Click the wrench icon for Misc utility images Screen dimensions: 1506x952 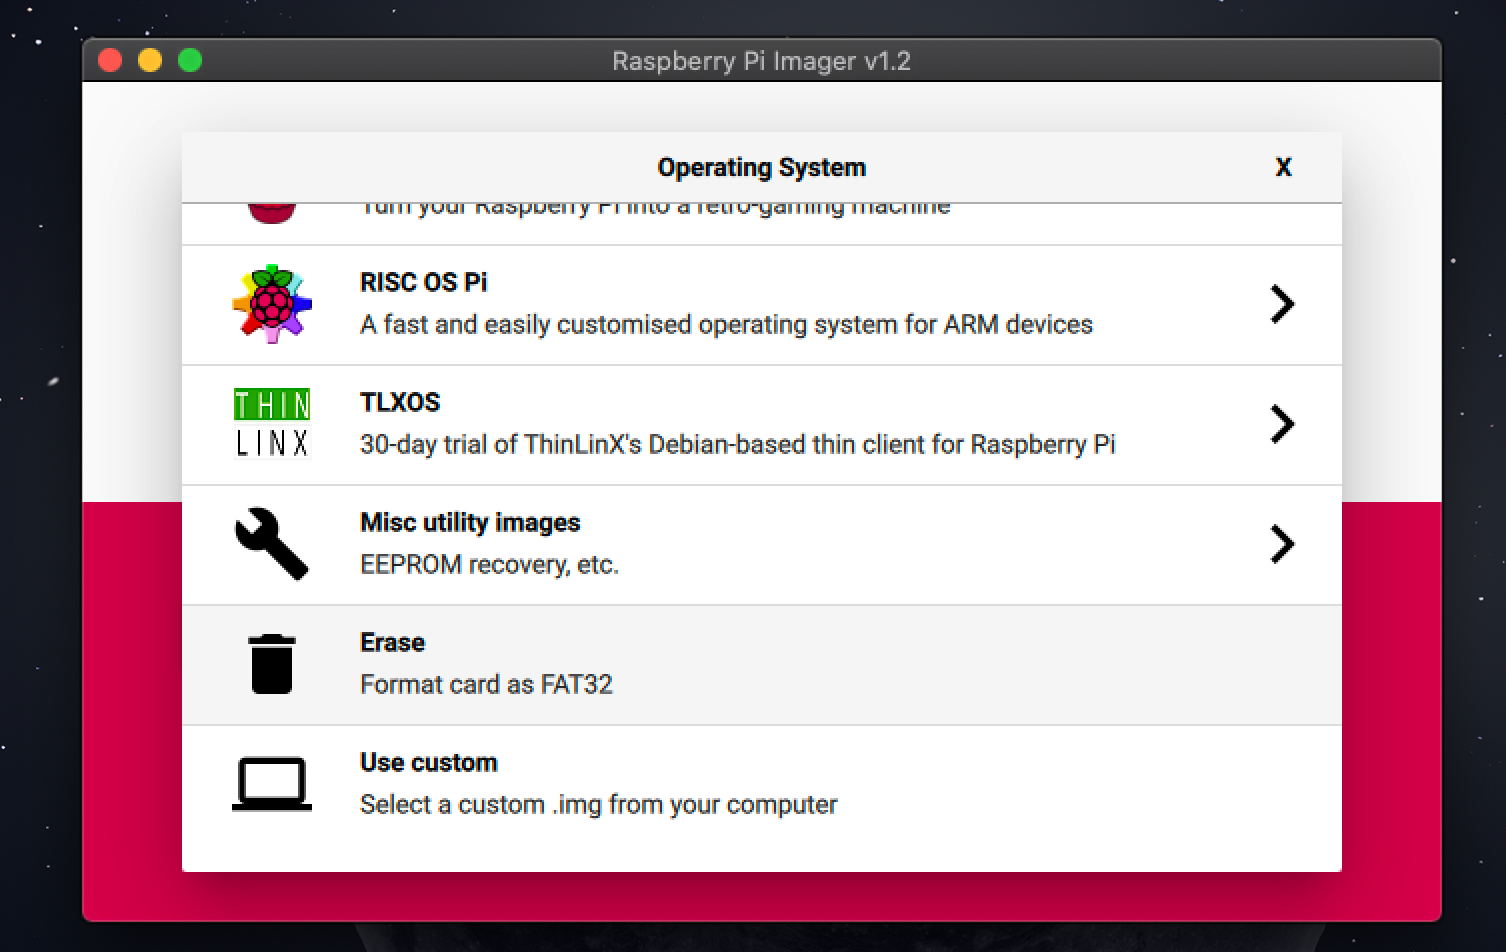(x=272, y=544)
